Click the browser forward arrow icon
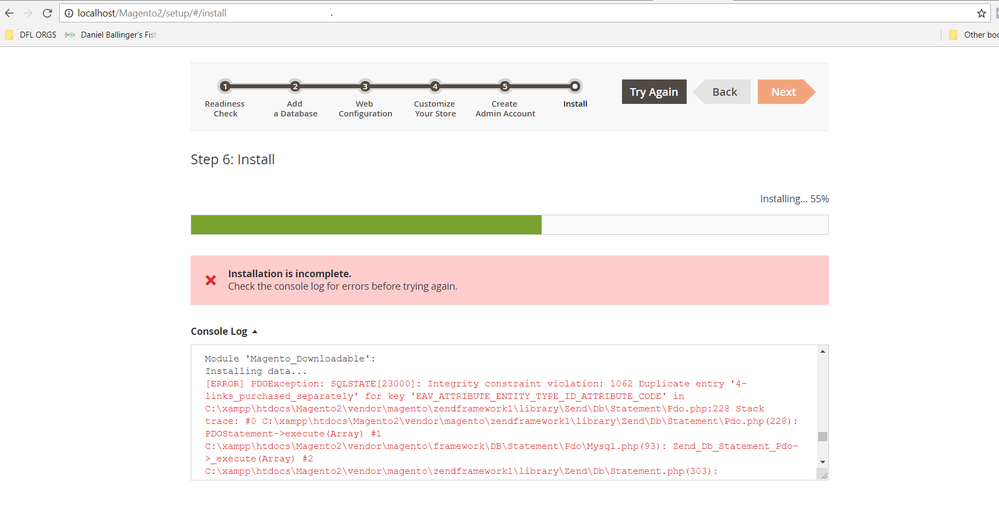 27,13
